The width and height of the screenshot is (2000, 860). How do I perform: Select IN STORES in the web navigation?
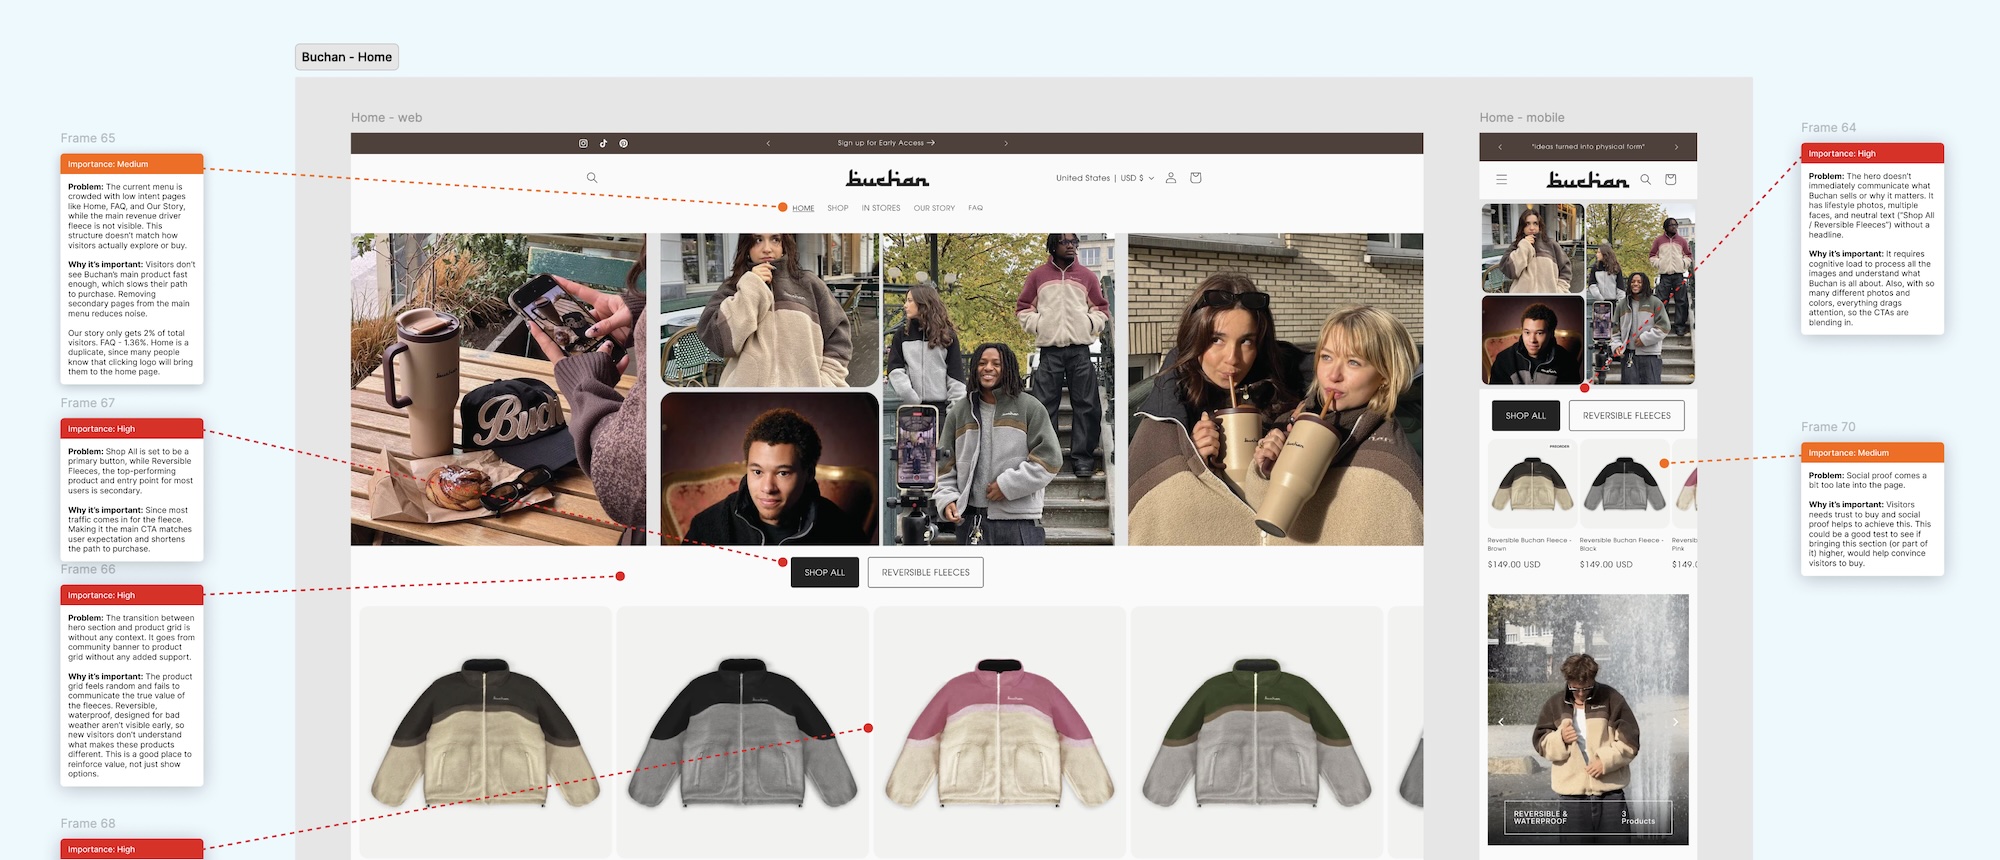click(881, 208)
